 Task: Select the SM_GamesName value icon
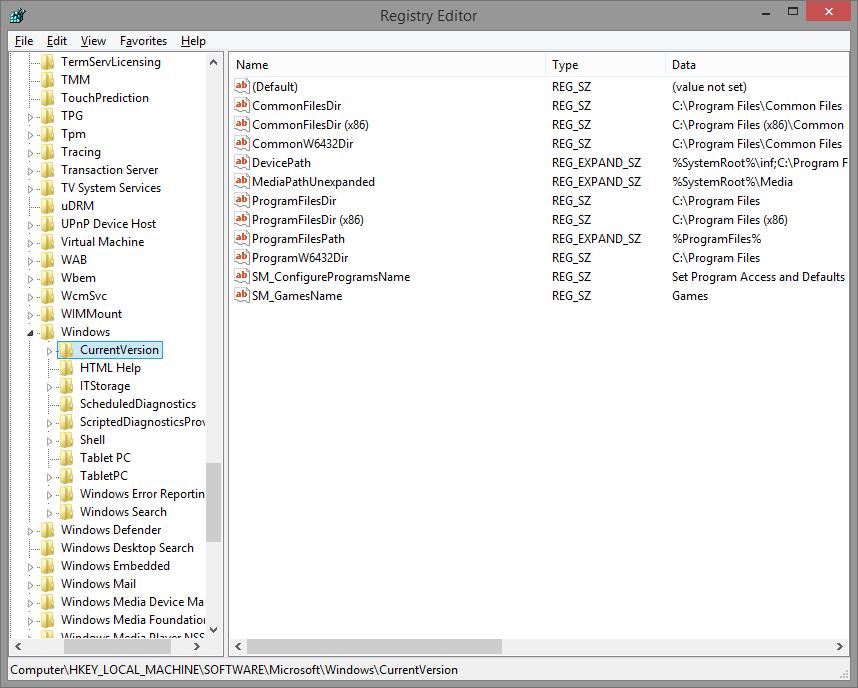coord(241,296)
